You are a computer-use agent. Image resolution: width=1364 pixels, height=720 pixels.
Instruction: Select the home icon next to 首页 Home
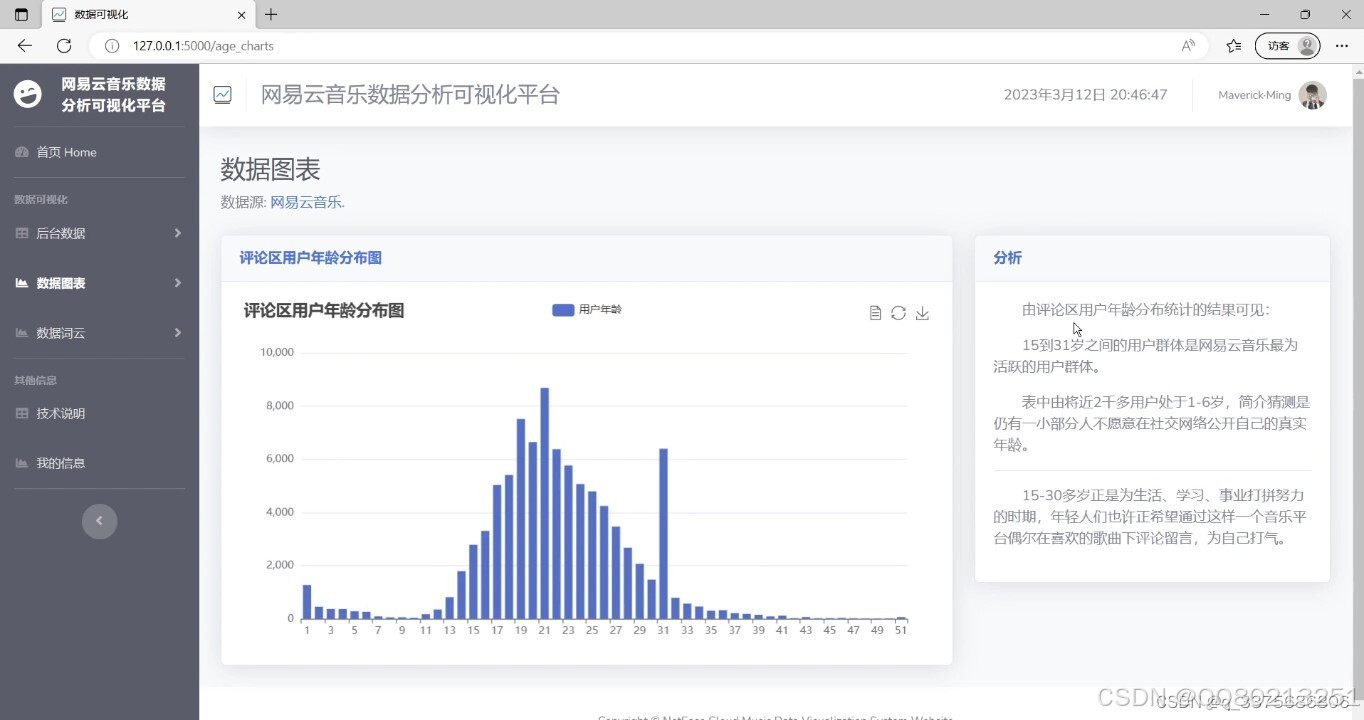[22, 152]
